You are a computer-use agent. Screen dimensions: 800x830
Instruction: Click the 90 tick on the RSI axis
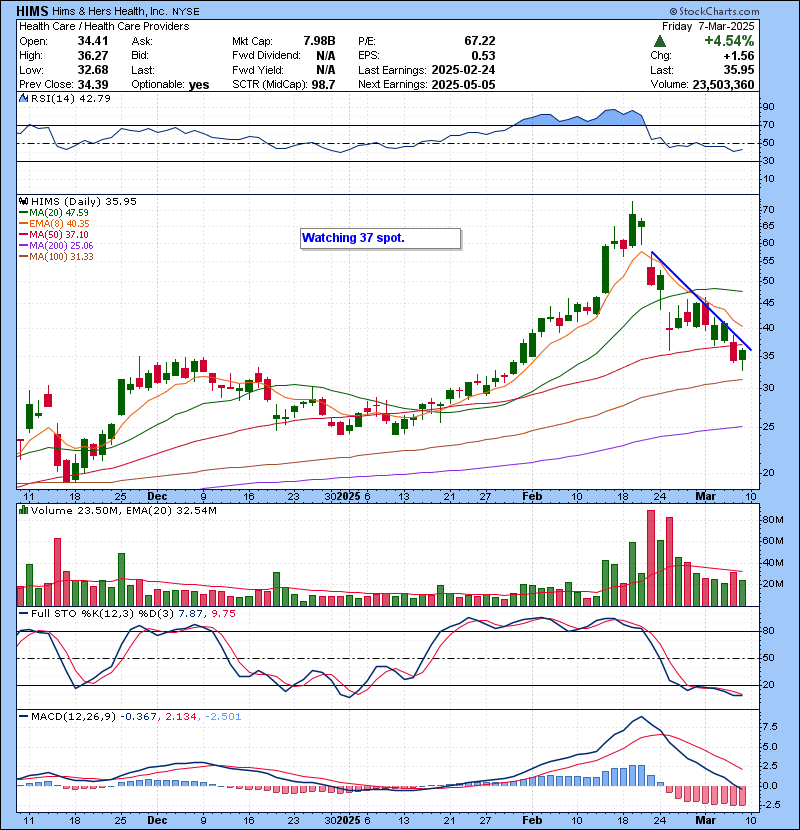coord(768,107)
